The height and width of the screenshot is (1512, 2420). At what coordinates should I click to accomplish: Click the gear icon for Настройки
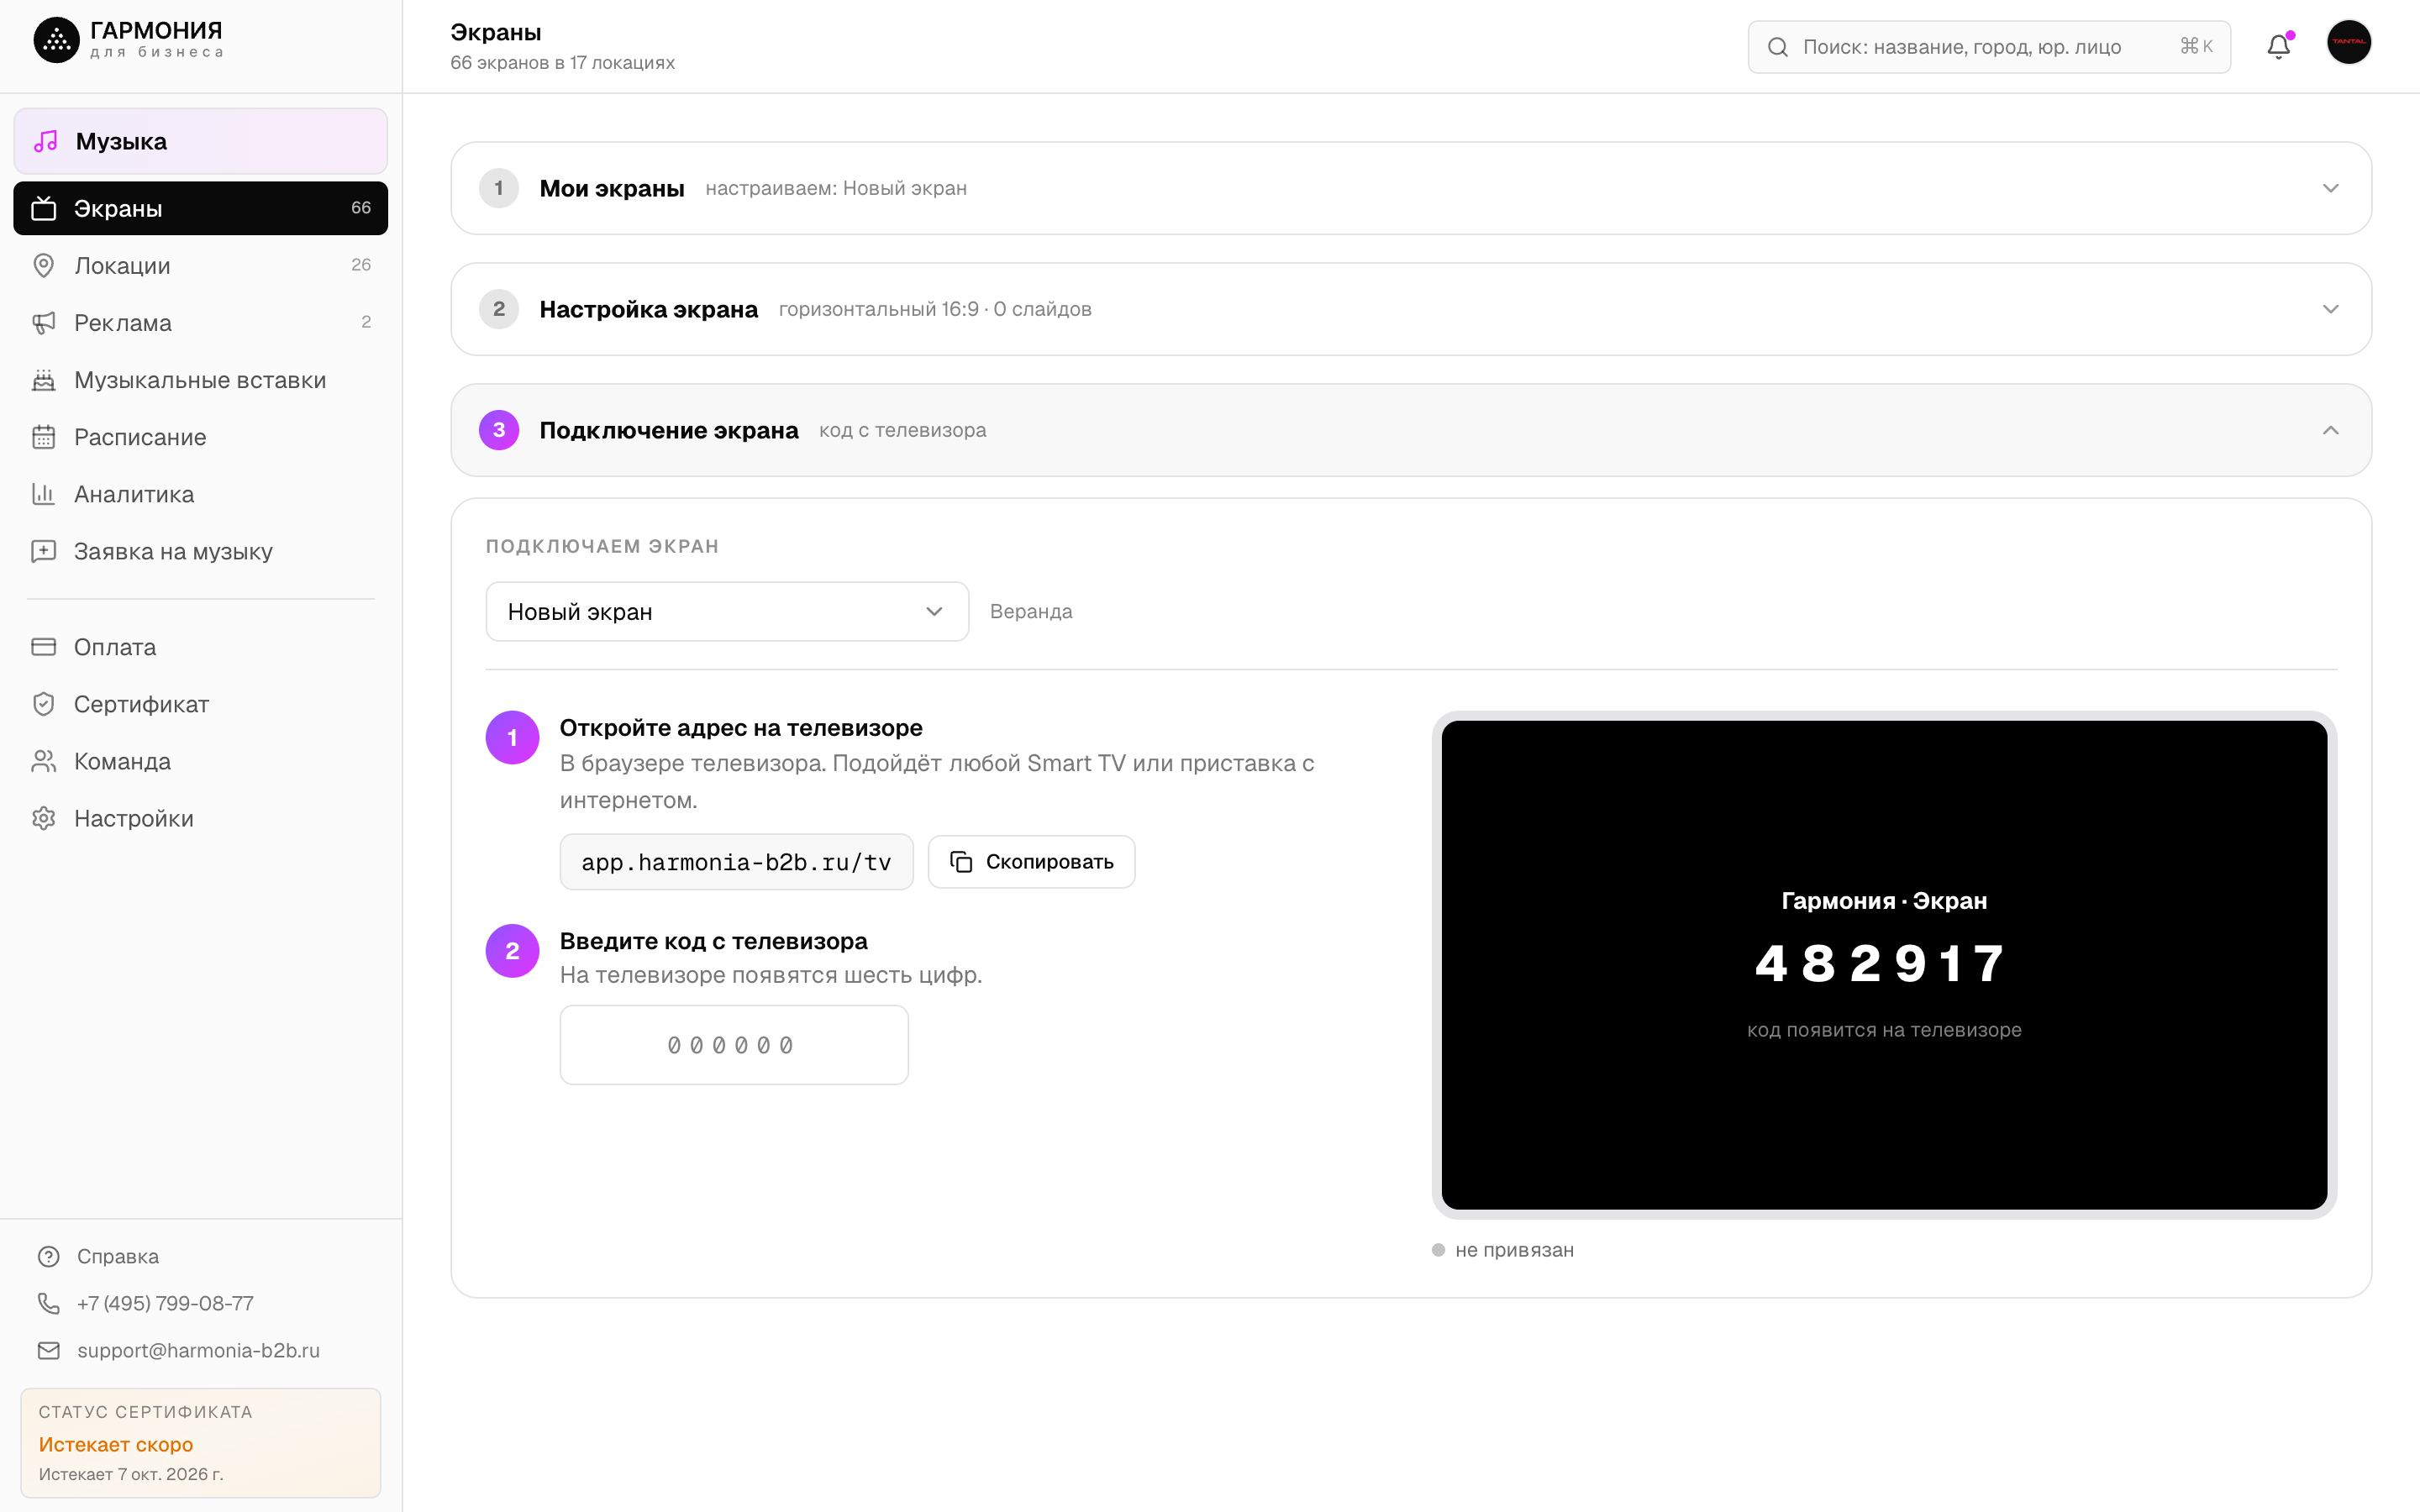coord(44,817)
